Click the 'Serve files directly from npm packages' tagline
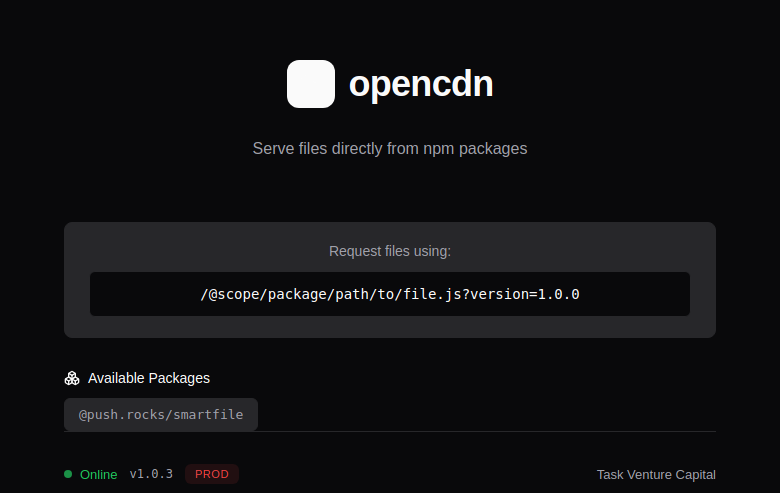The image size is (780, 493). click(x=390, y=148)
